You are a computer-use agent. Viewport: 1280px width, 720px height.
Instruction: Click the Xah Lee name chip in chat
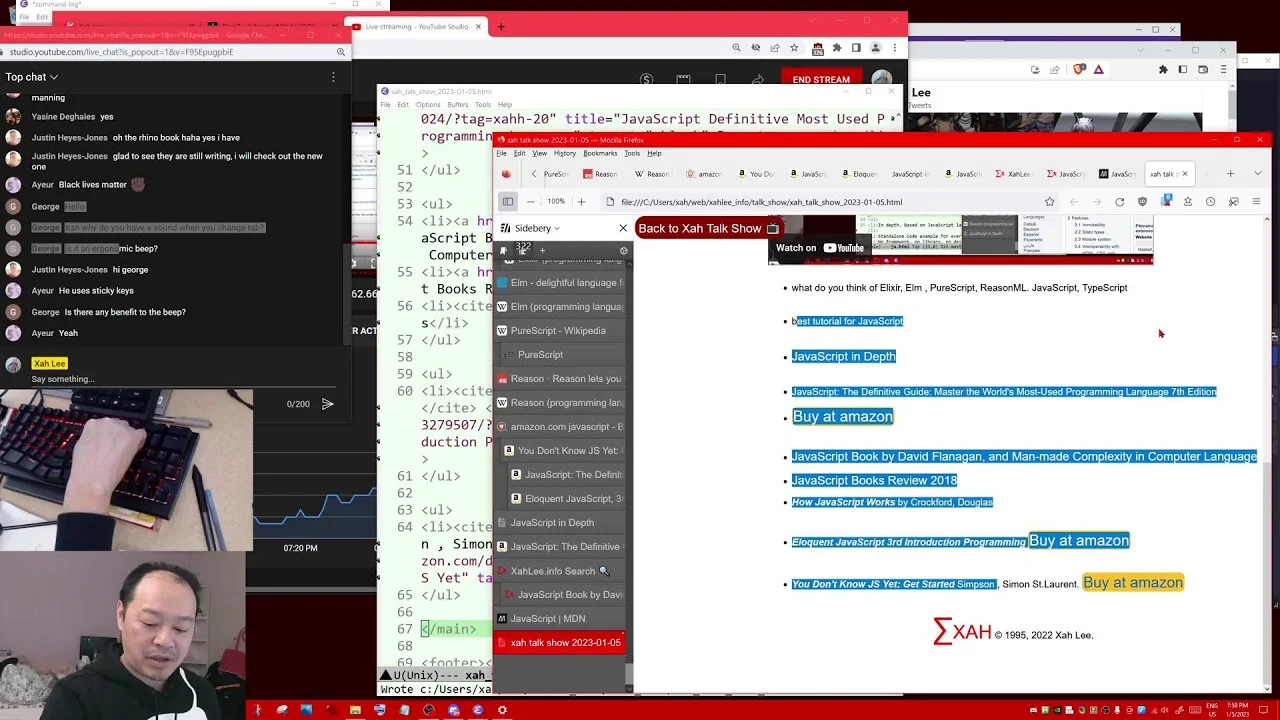(49, 364)
